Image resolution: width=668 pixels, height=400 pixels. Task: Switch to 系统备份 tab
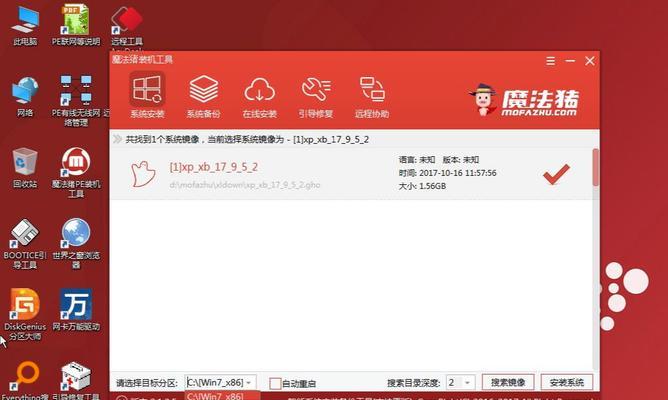(x=204, y=96)
